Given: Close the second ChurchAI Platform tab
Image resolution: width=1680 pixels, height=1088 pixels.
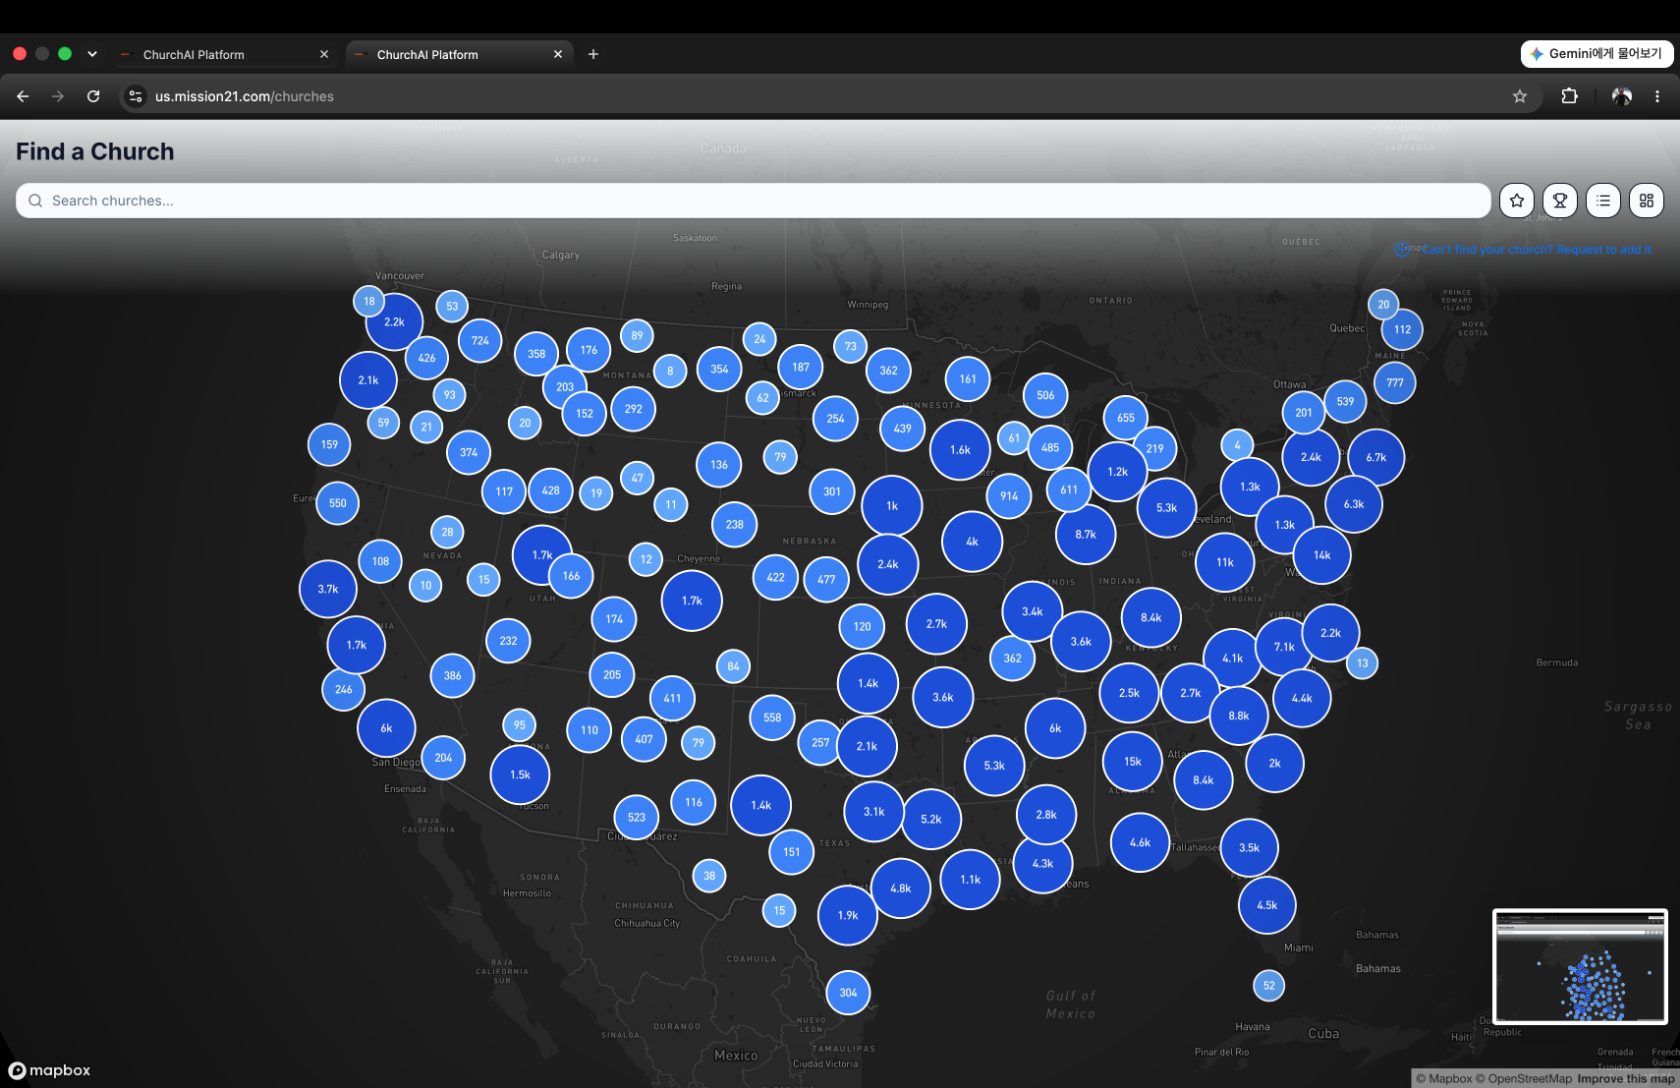Looking at the screenshot, I should (x=558, y=54).
